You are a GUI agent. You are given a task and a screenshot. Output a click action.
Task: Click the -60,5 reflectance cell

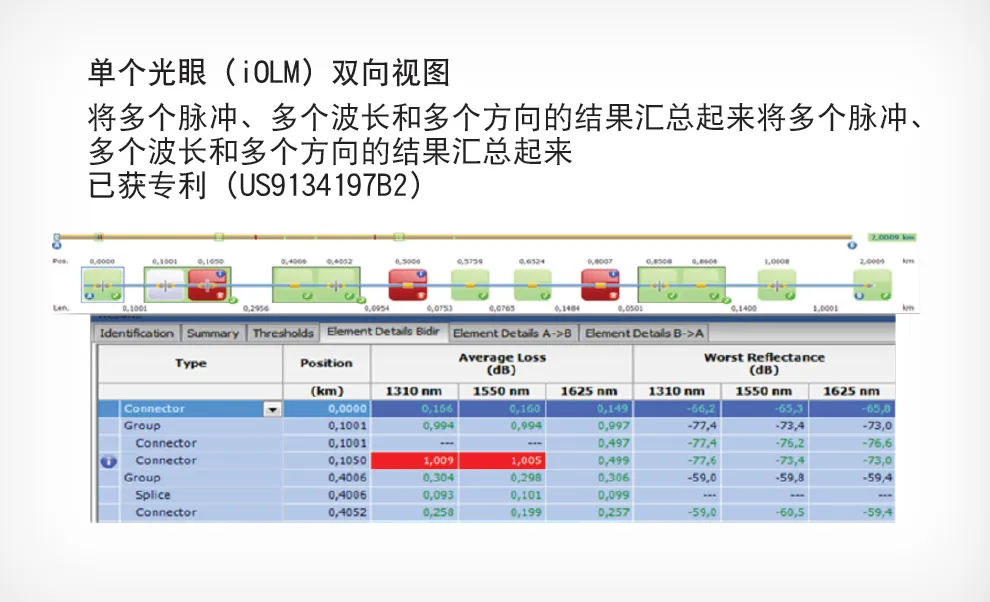tap(765, 512)
